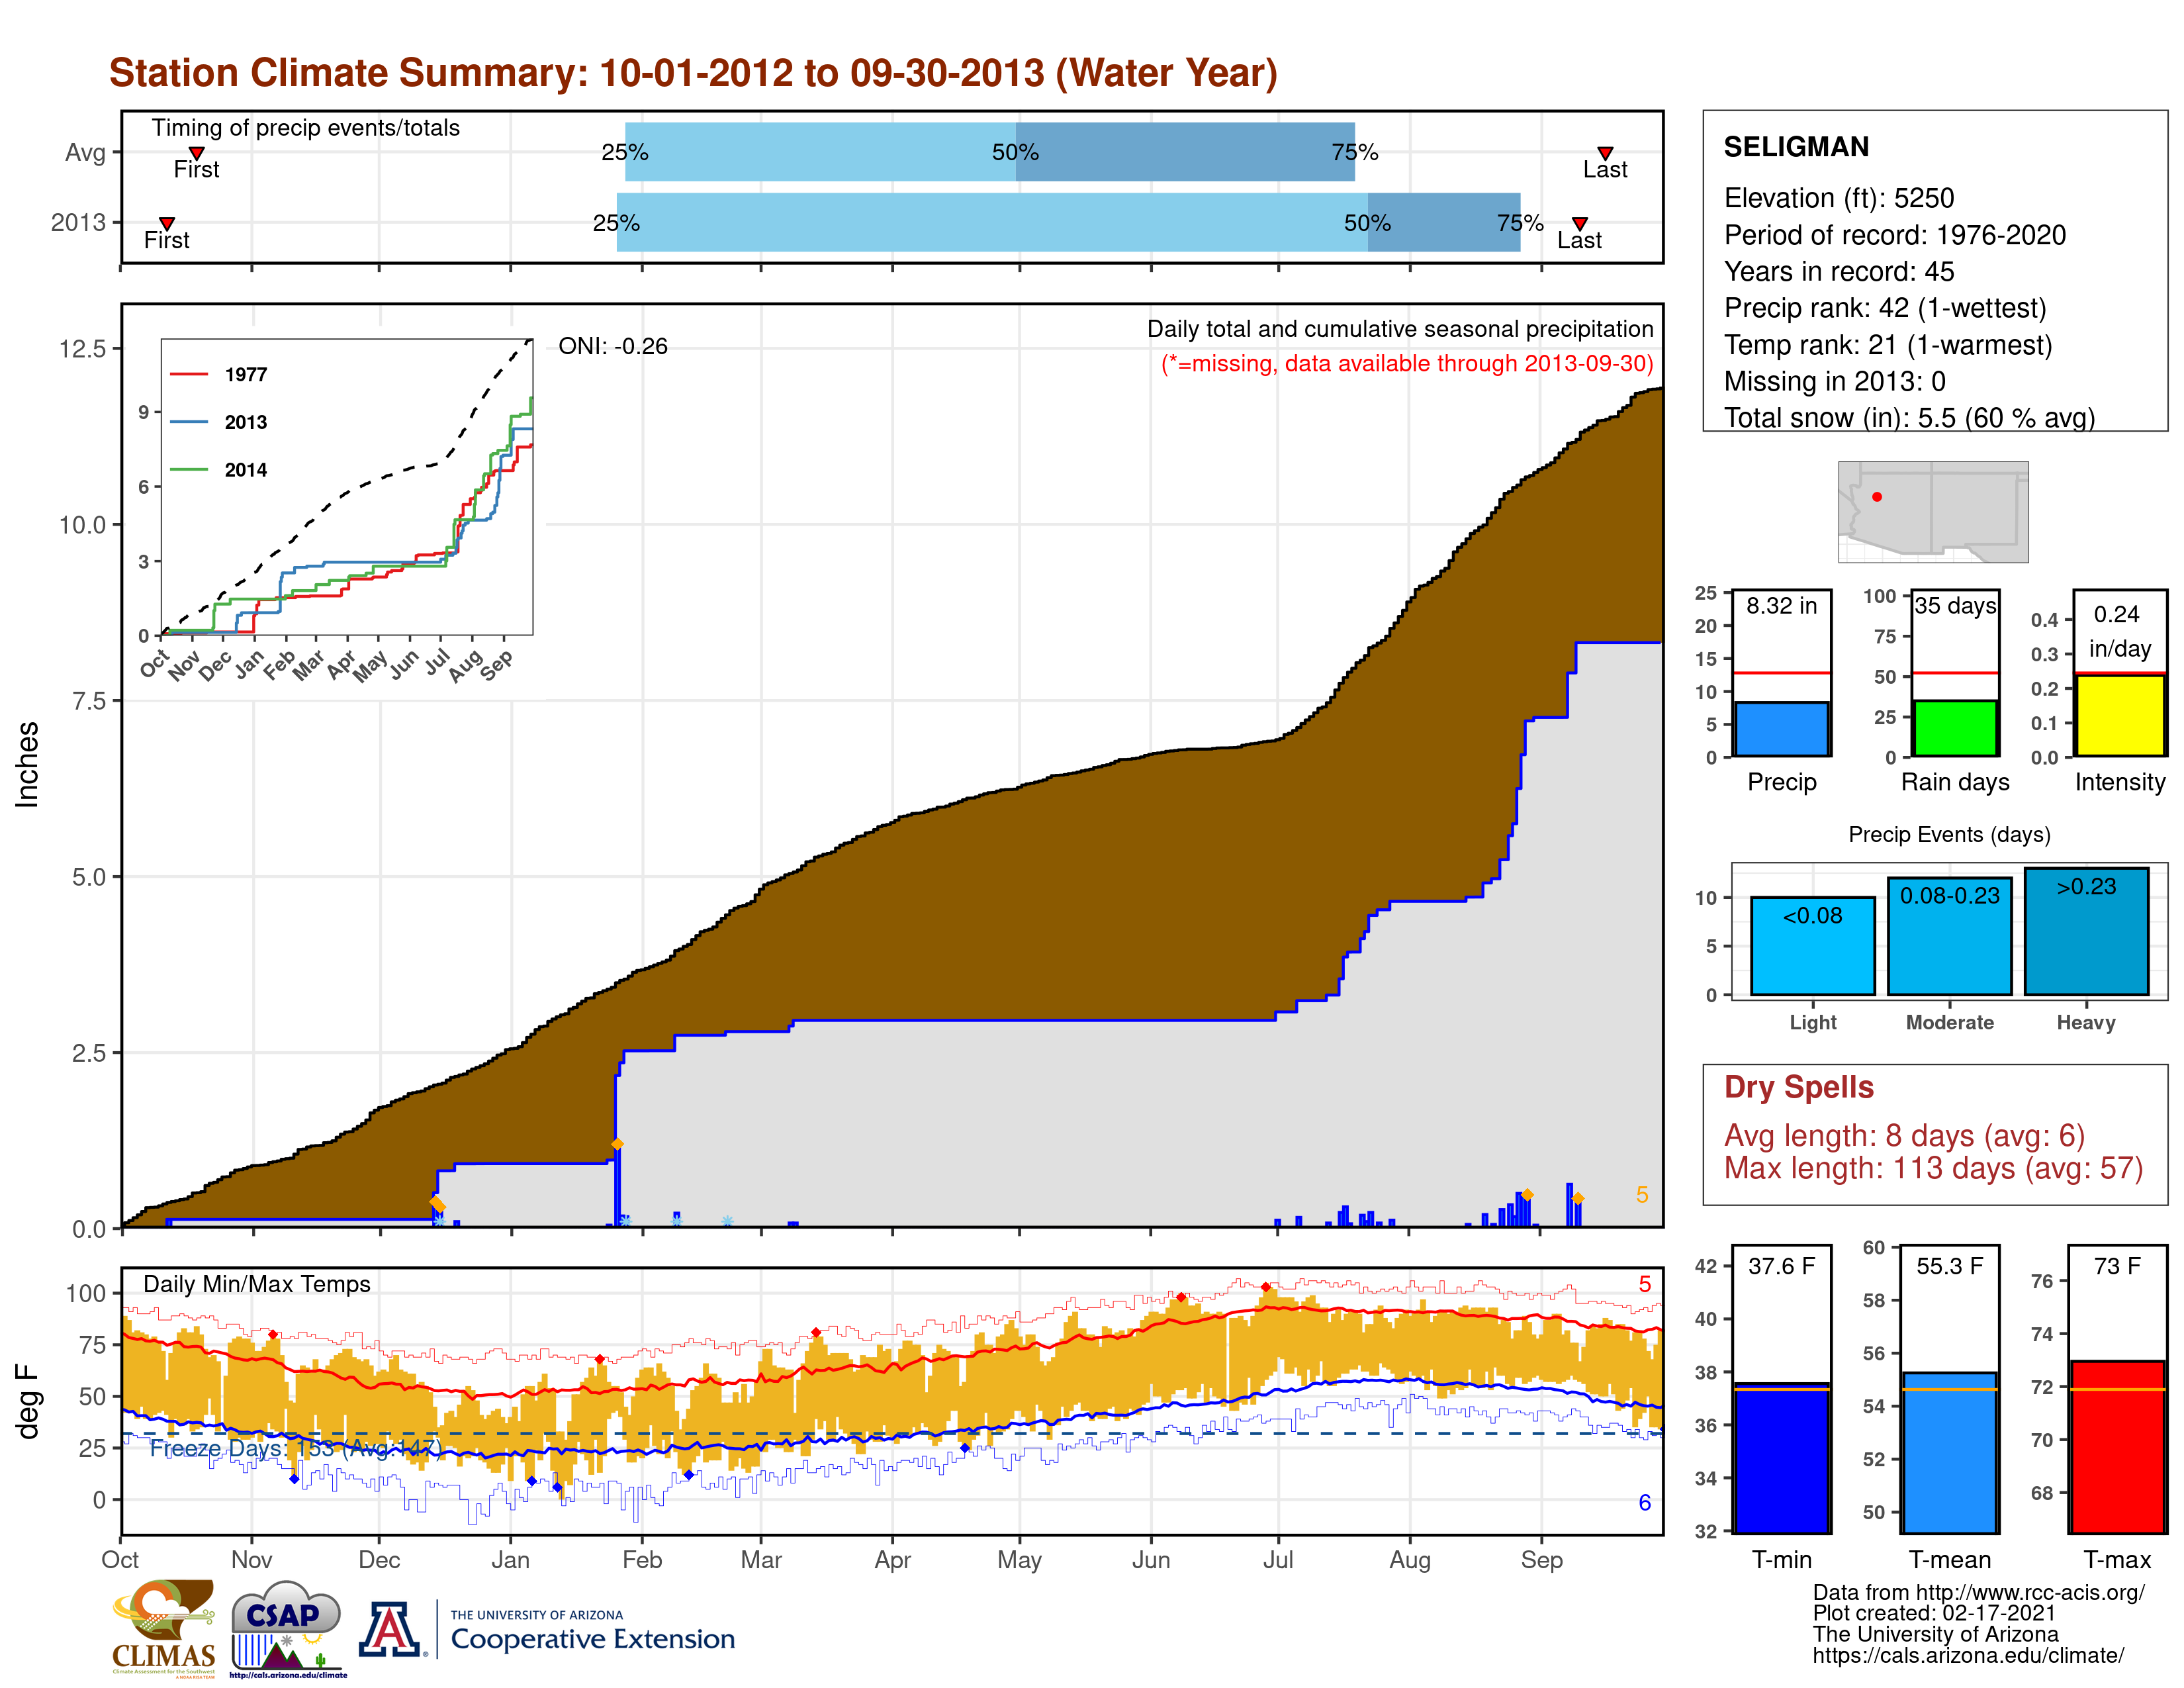
Task: Click the Avg 'Last' precip marker triangle
Action: [1605, 153]
